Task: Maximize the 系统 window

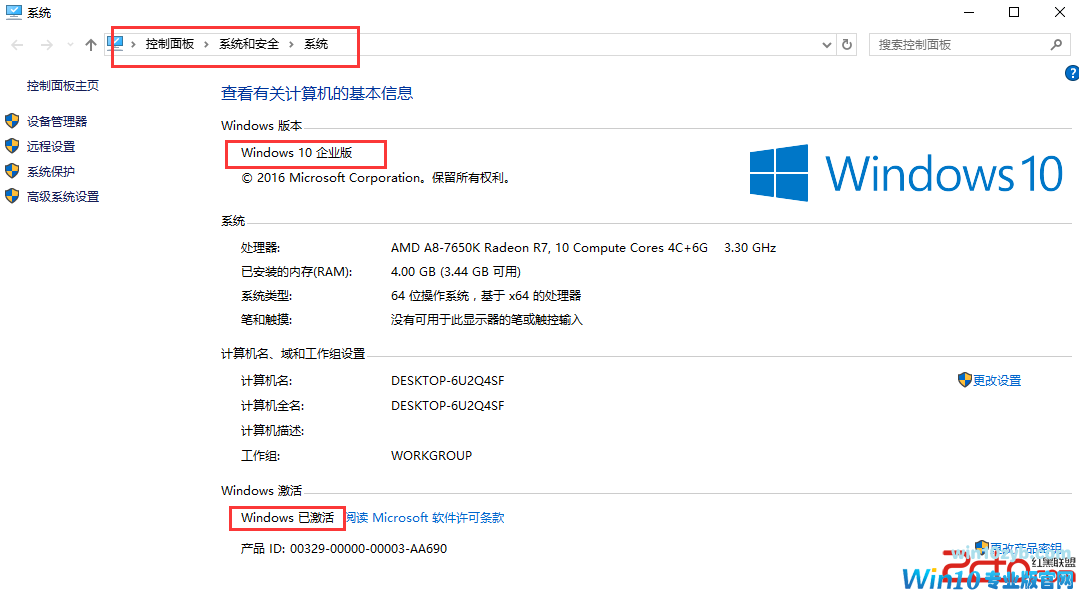Action: pos(1014,12)
